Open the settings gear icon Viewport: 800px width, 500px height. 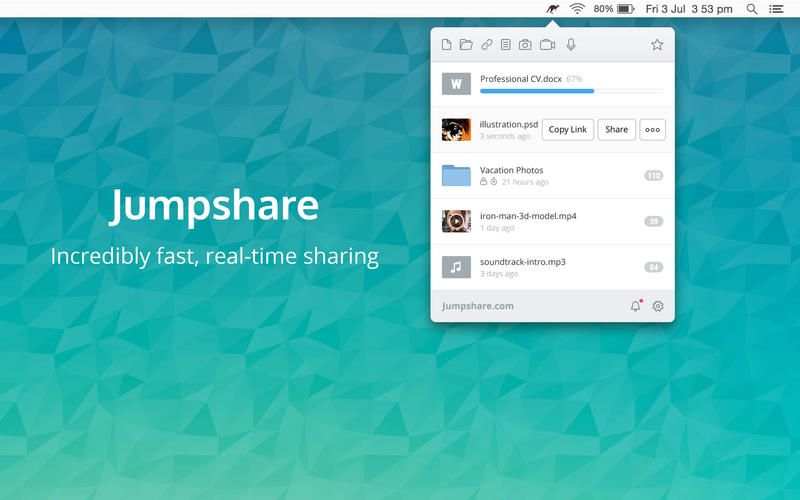[658, 306]
